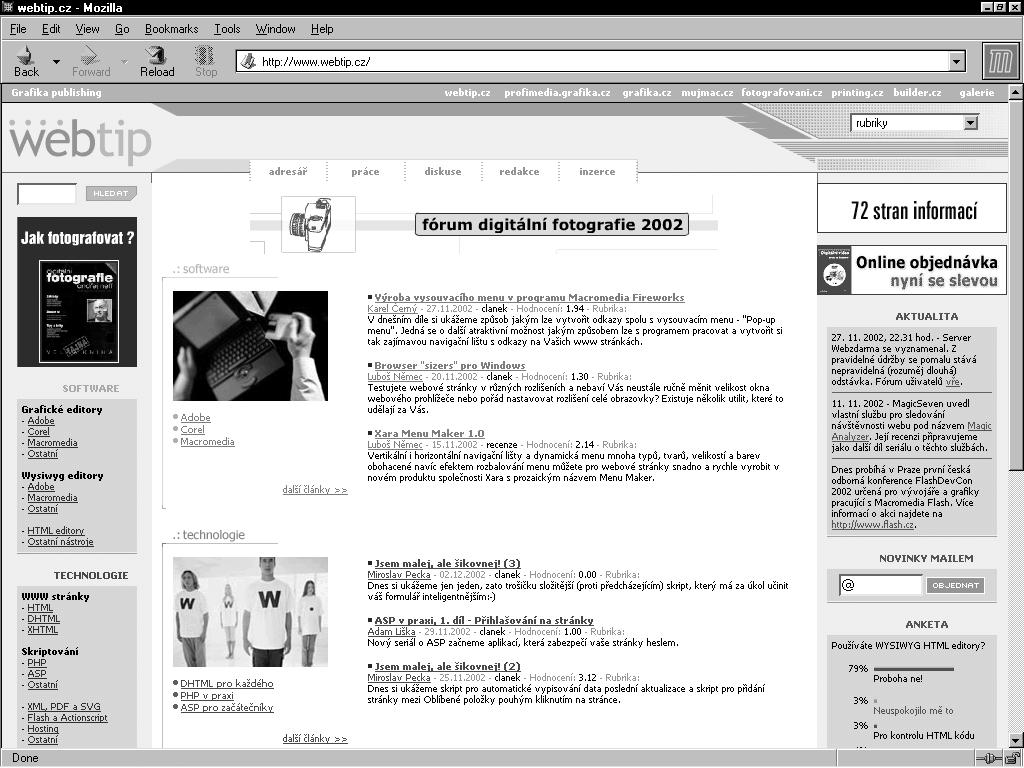Click the page scrollbar down arrow
The height and width of the screenshot is (768, 1024).
click(1016, 741)
